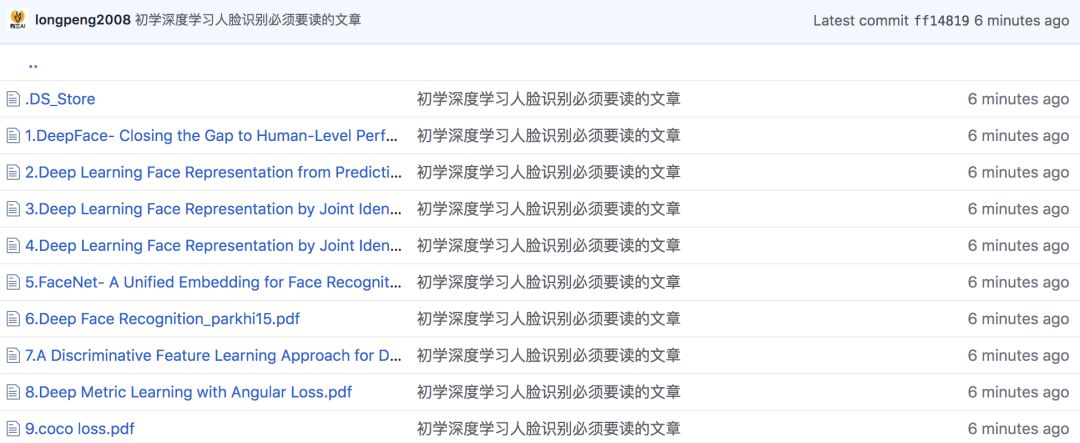Open commit message in 7.A Discriminative row

548,356
